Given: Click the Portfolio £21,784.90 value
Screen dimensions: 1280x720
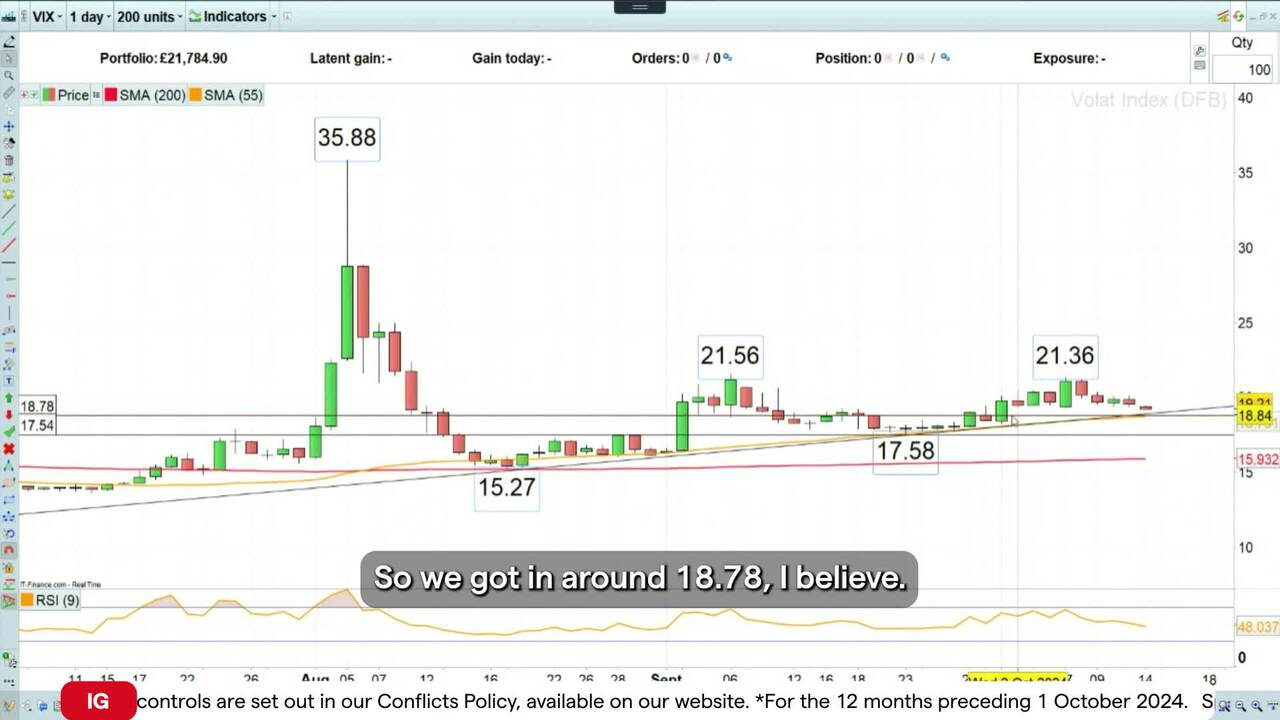Looking at the screenshot, I should (163, 58).
